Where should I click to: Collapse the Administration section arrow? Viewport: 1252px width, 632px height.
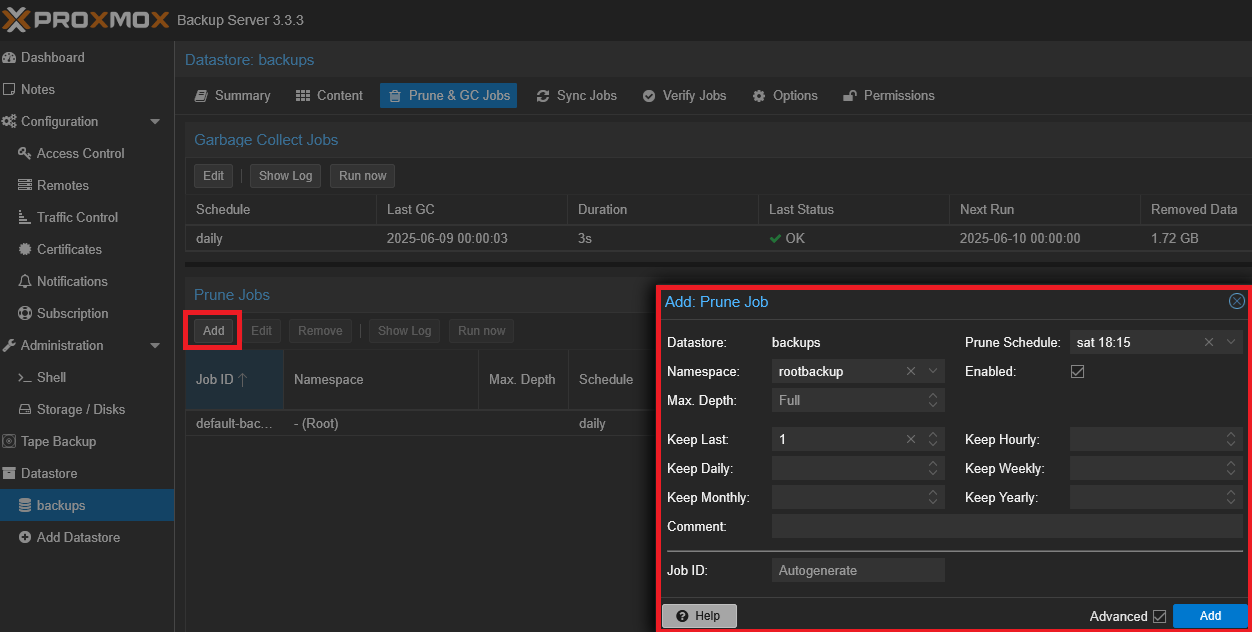(155, 346)
